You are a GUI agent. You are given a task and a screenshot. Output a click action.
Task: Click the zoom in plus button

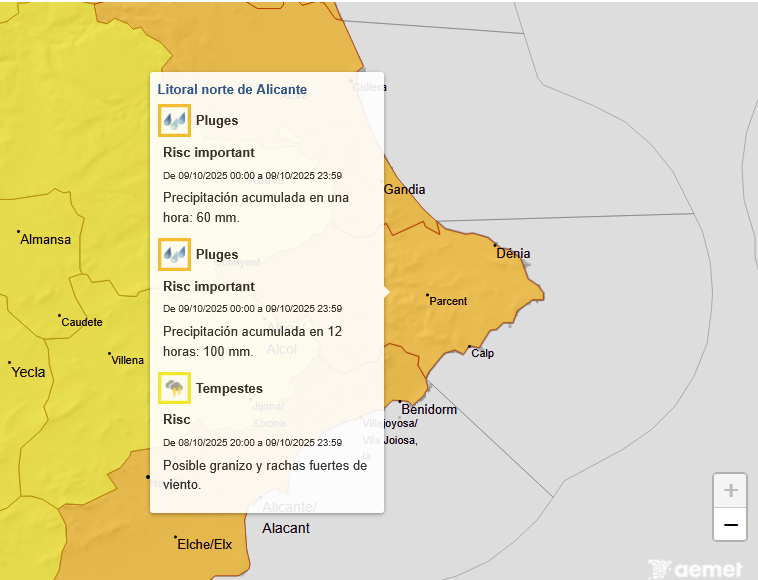[x=730, y=490]
